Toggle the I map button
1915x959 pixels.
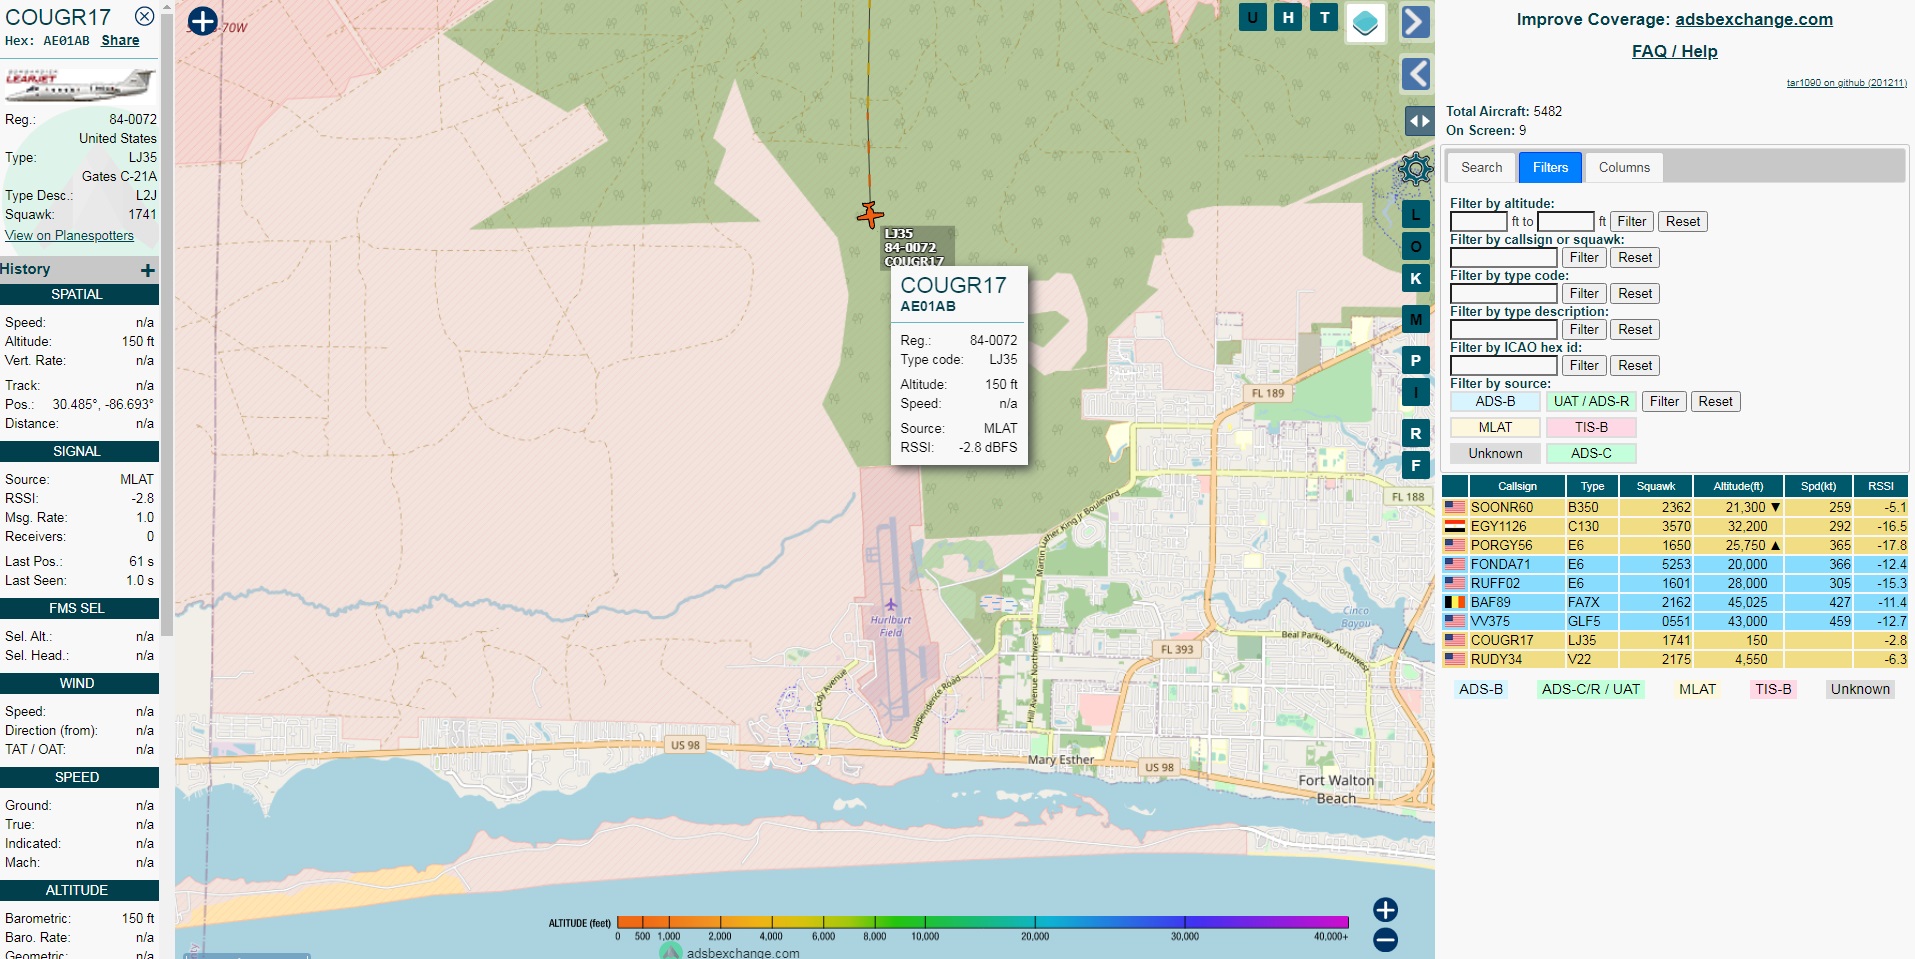pyautogui.click(x=1415, y=392)
